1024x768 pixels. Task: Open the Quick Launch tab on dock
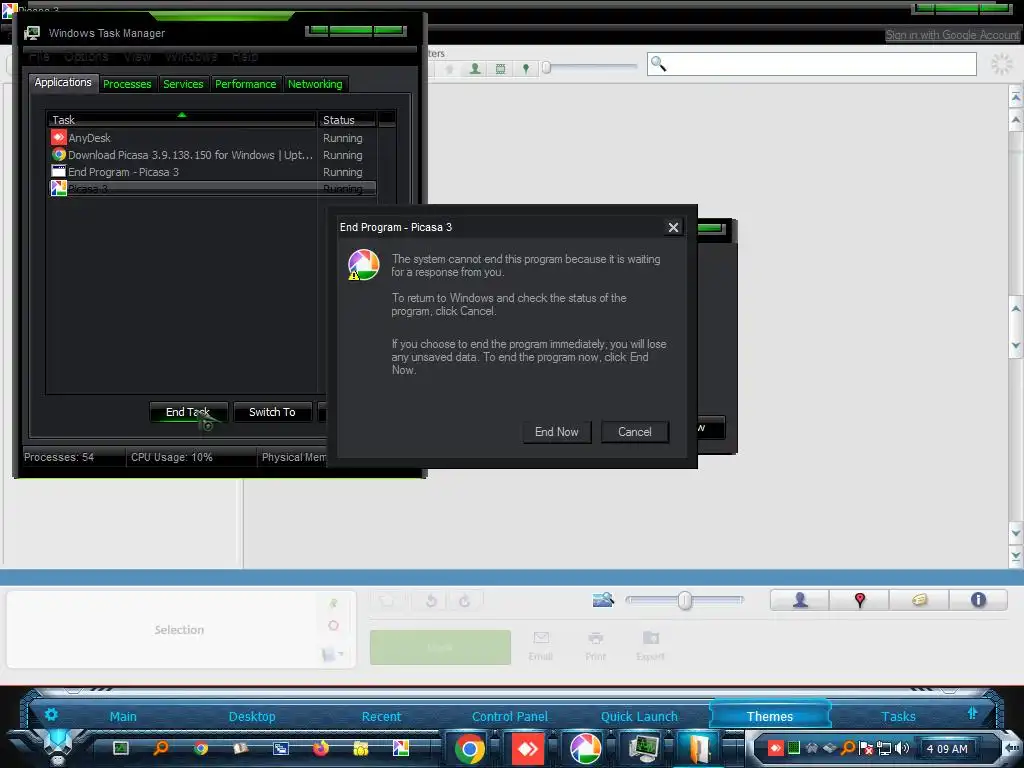pos(639,716)
